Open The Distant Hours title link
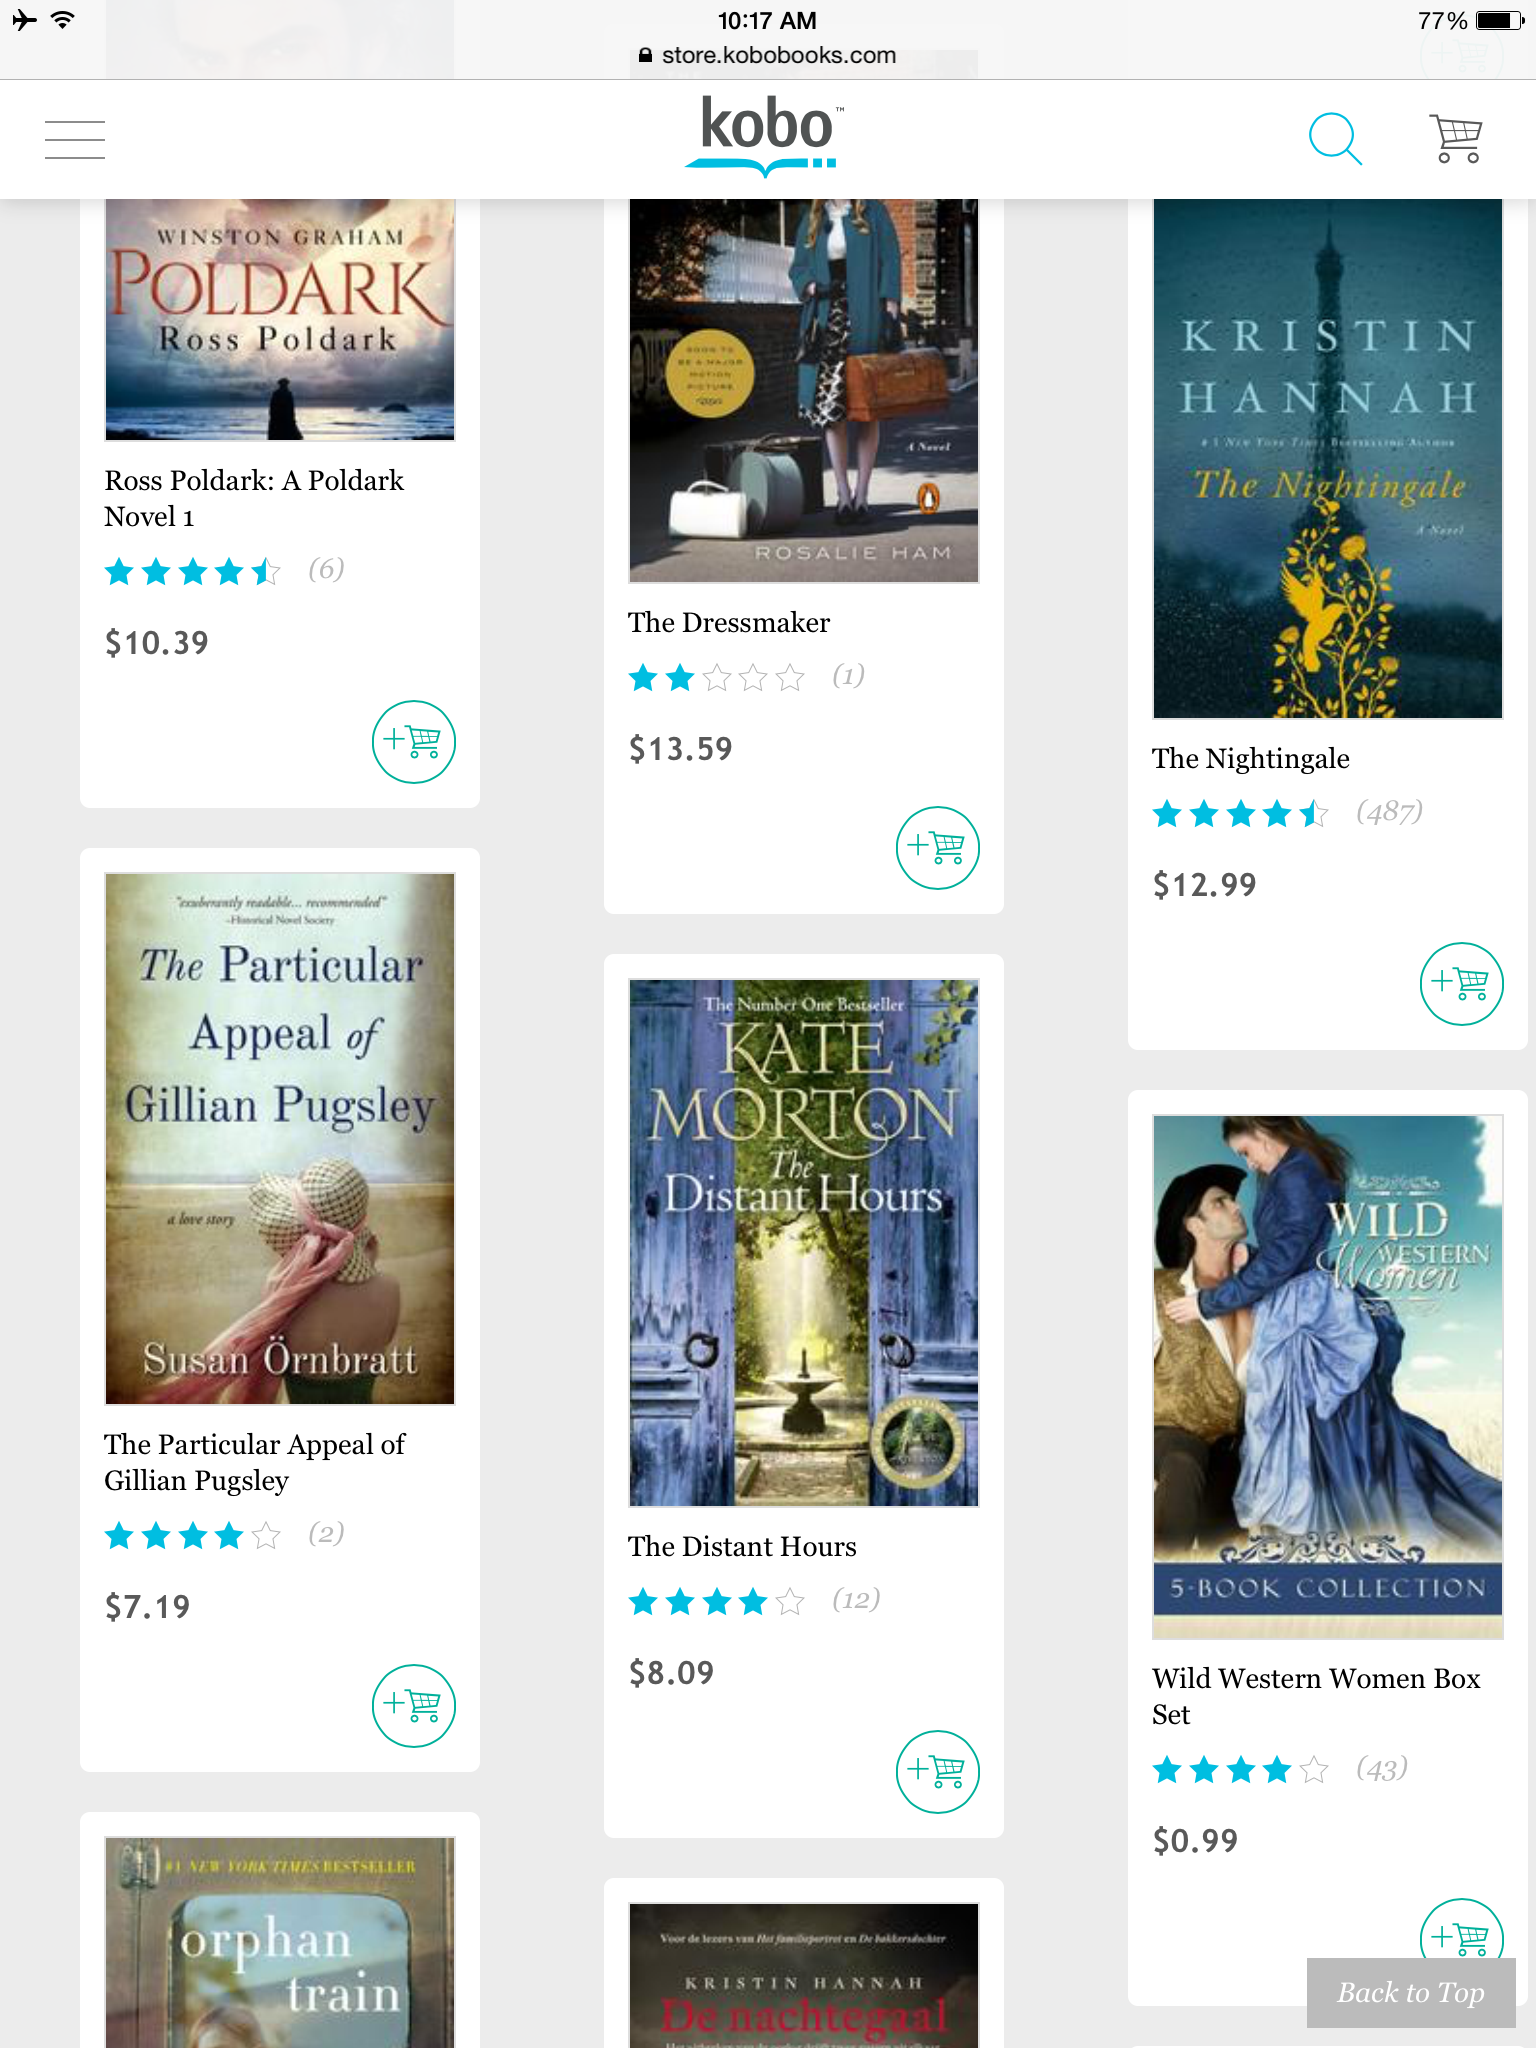 click(742, 1547)
